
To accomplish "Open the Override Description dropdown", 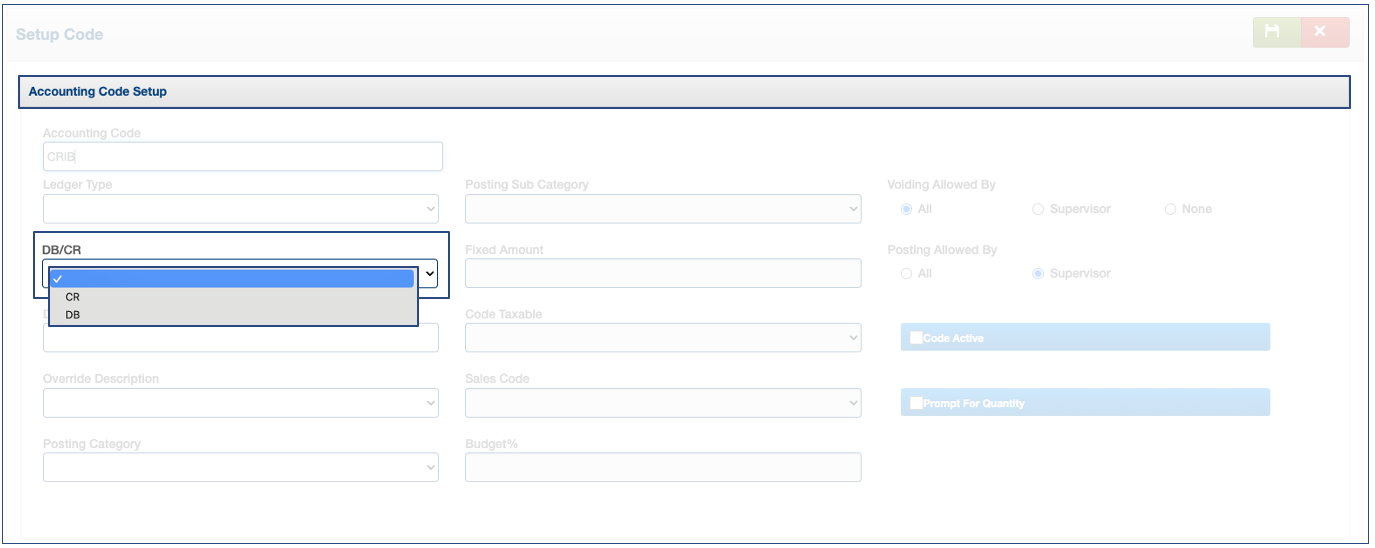I will coord(240,403).
